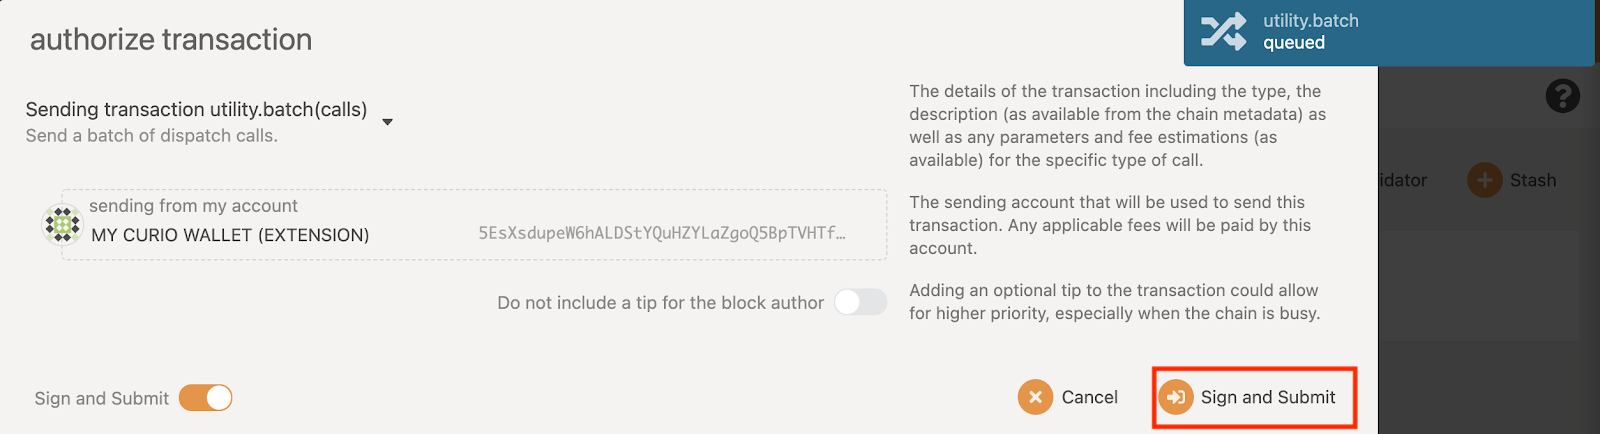Open help via the question mark icon

(x=1562, y=96)
